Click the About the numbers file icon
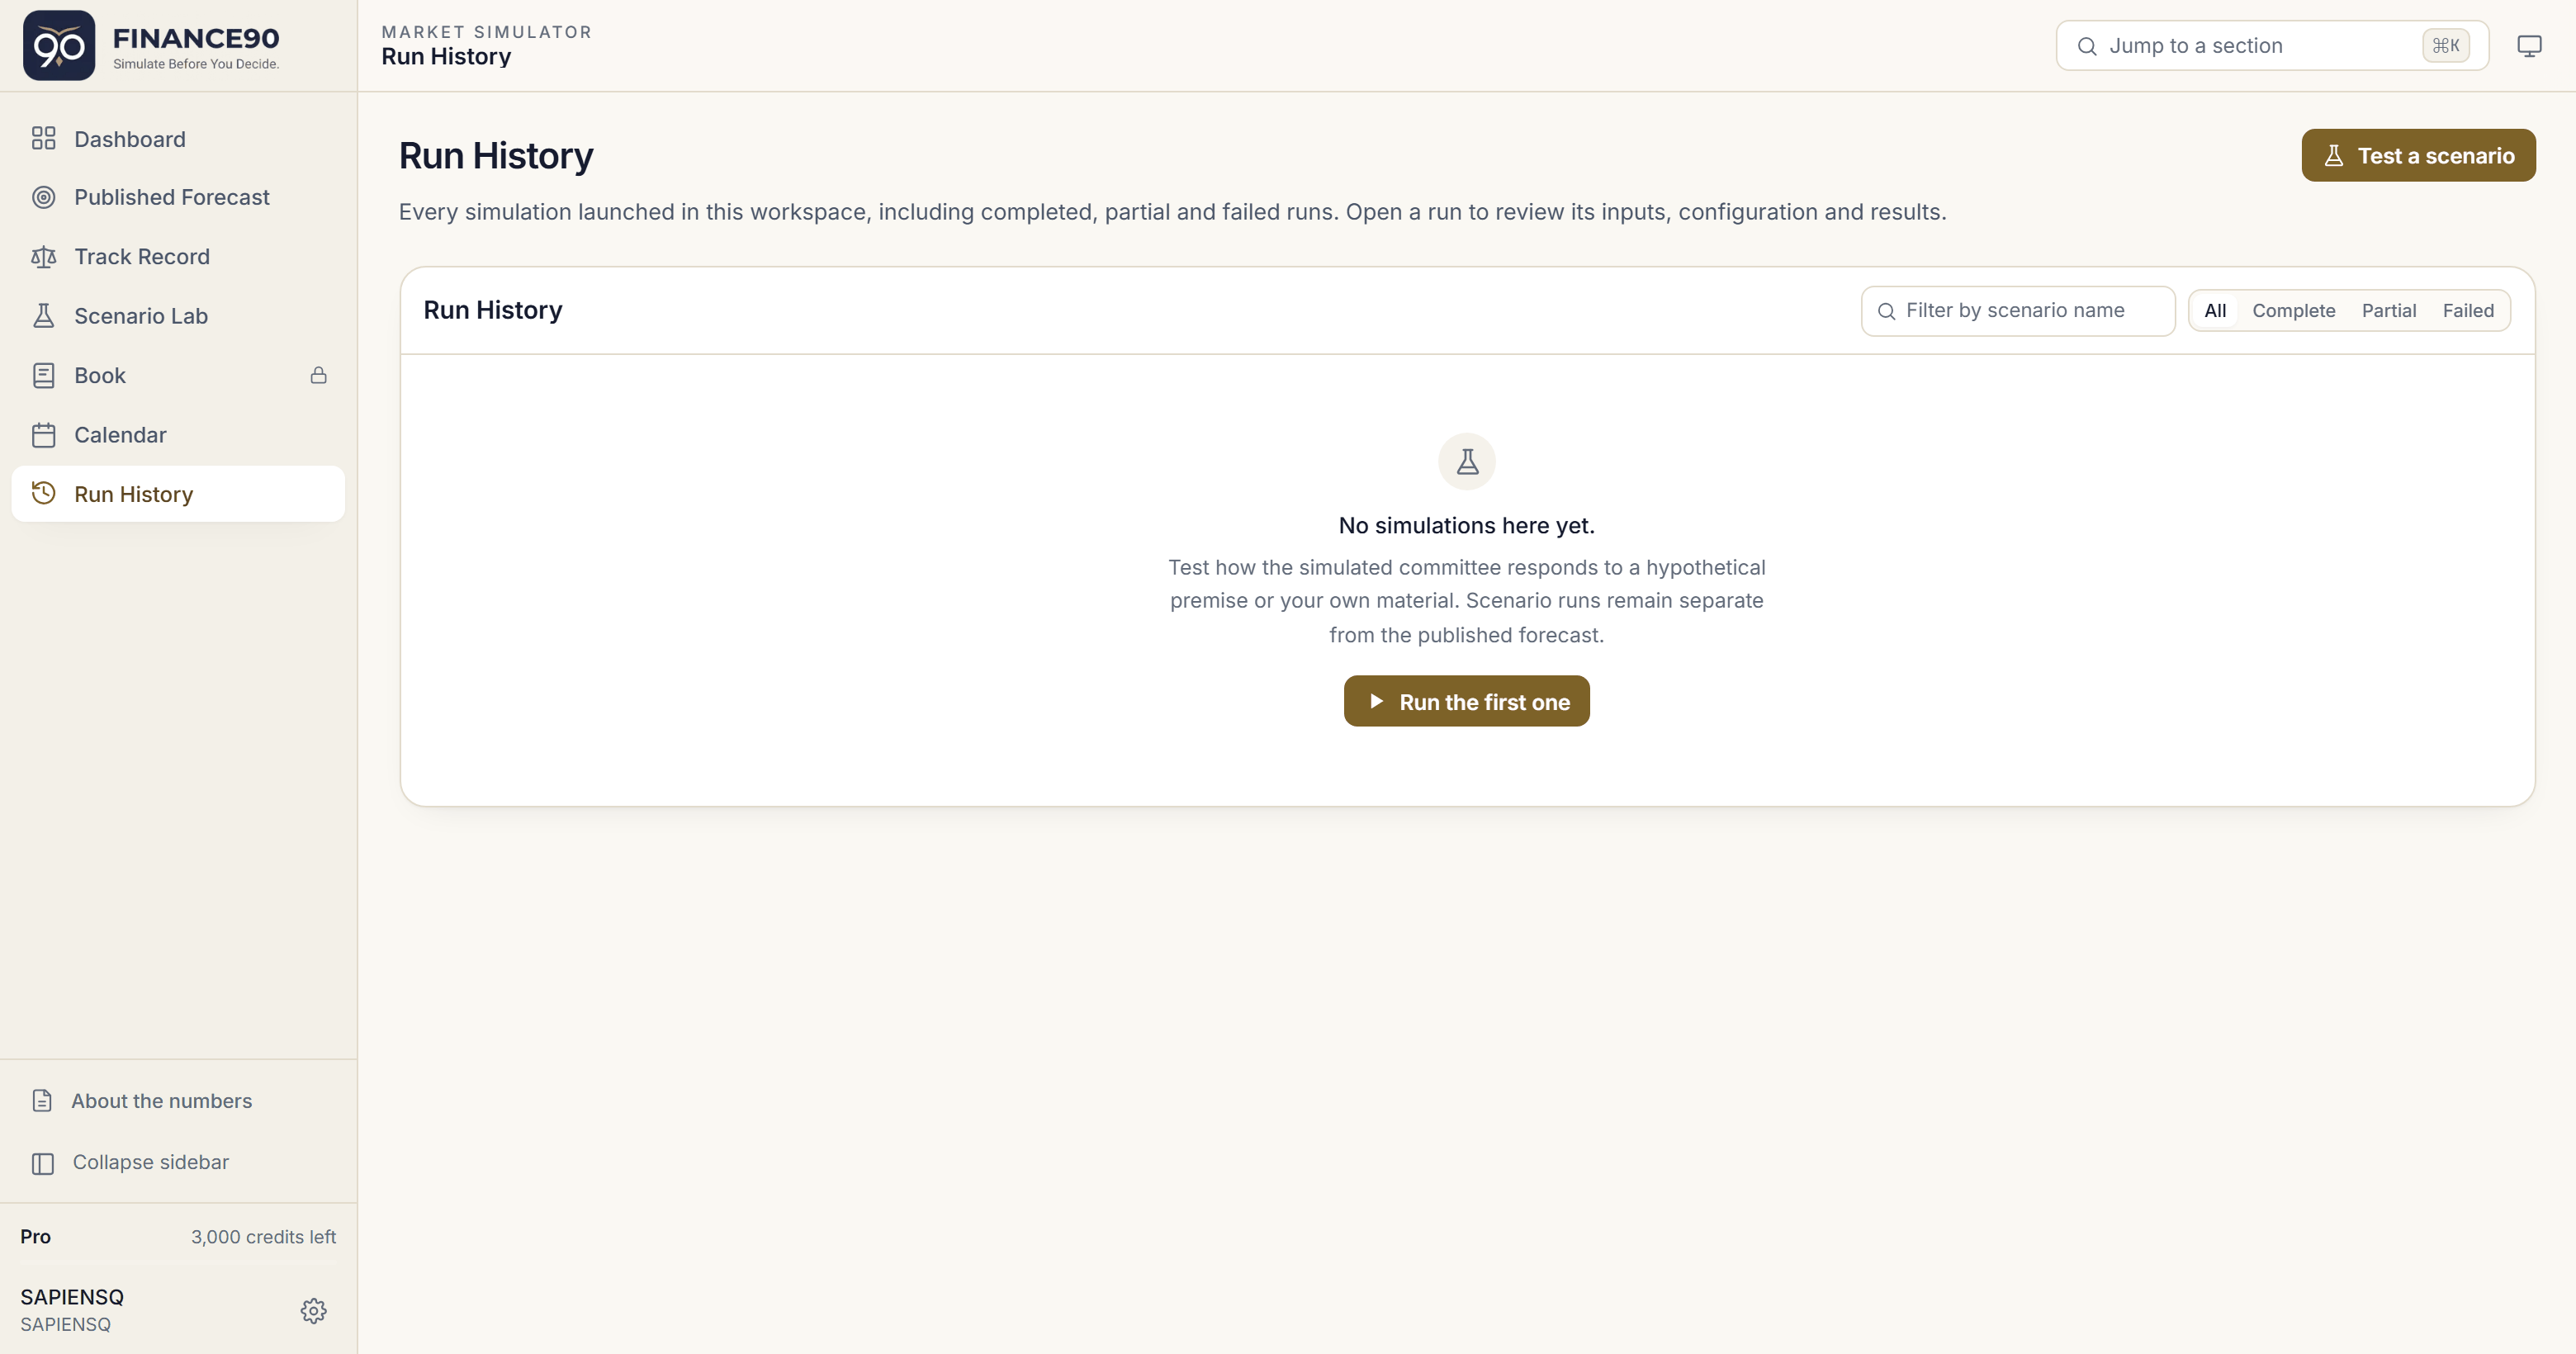 coord(42,1100)
